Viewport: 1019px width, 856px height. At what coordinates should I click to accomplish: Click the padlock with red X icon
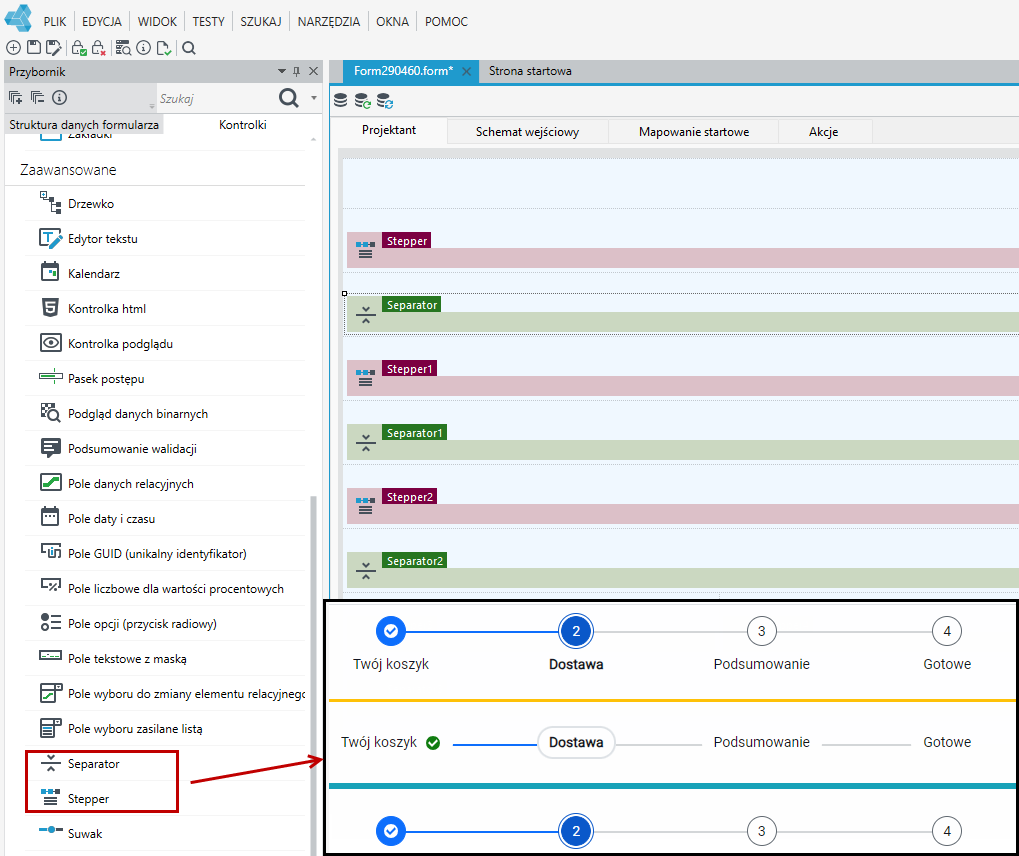(98, 47)
